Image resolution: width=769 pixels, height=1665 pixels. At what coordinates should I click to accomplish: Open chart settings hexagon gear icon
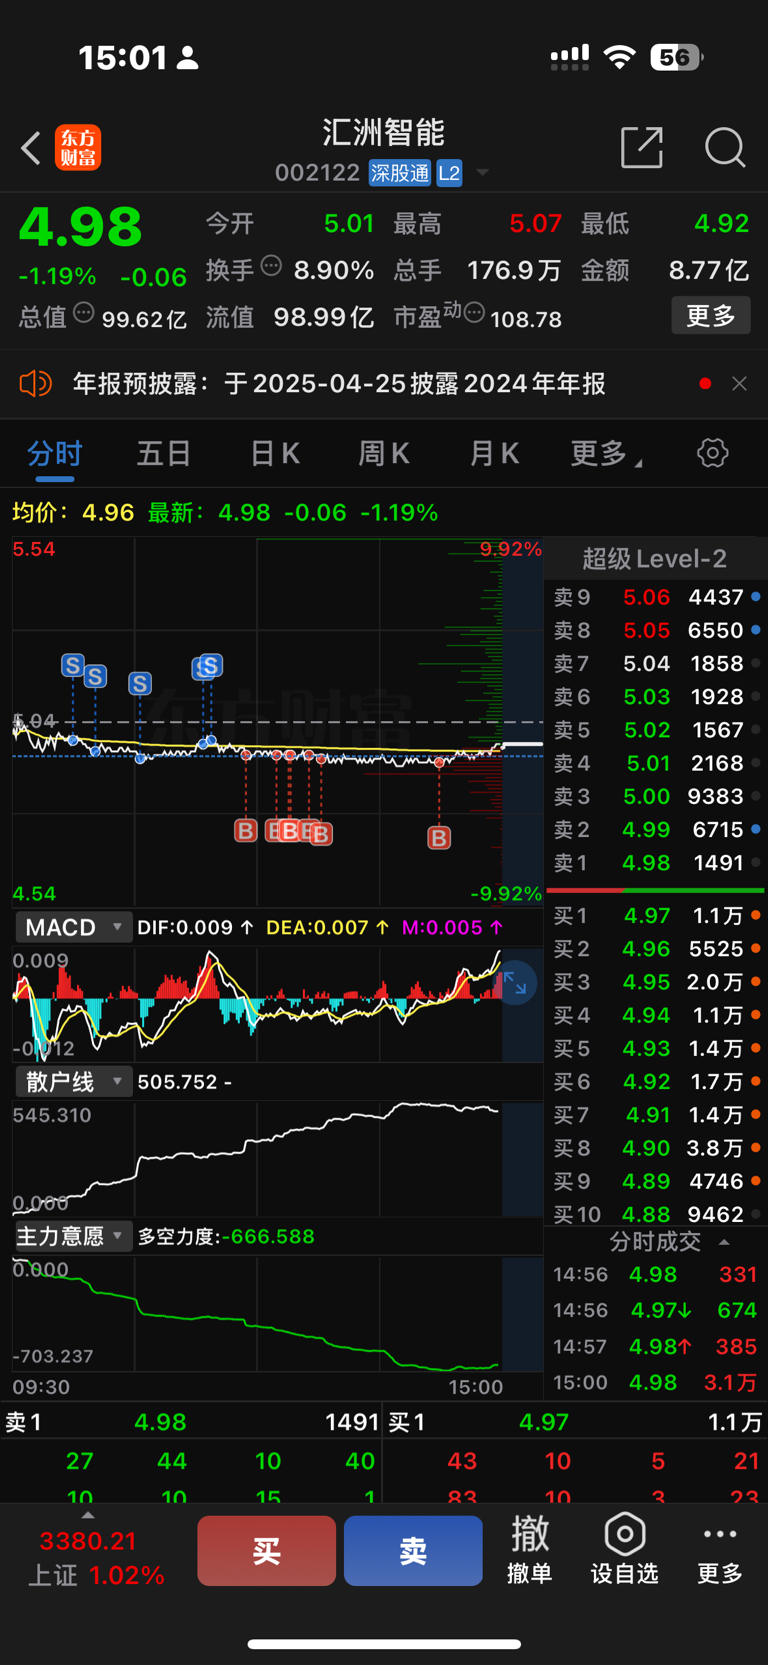coord(713,453)
